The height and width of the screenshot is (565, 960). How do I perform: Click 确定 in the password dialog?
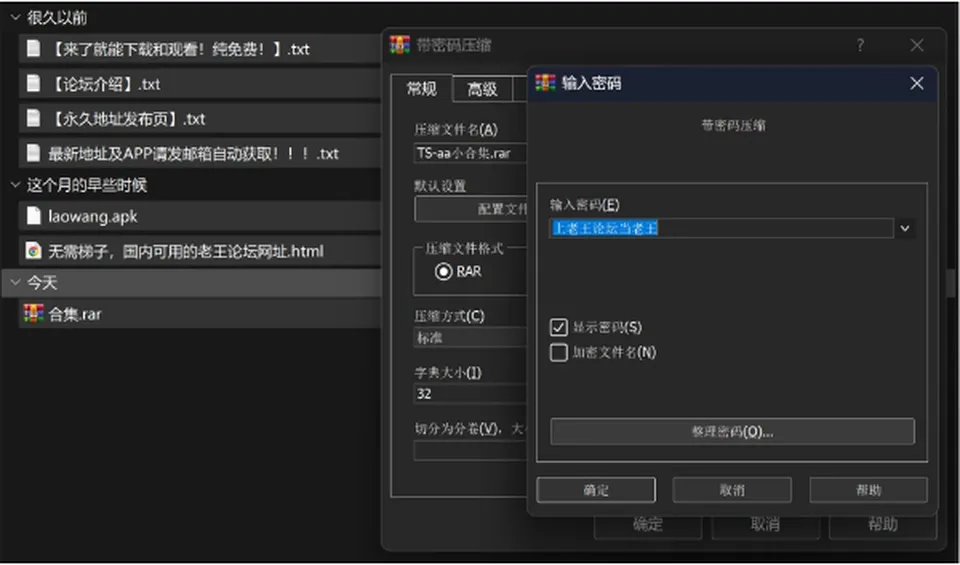[x=596, y=490]
